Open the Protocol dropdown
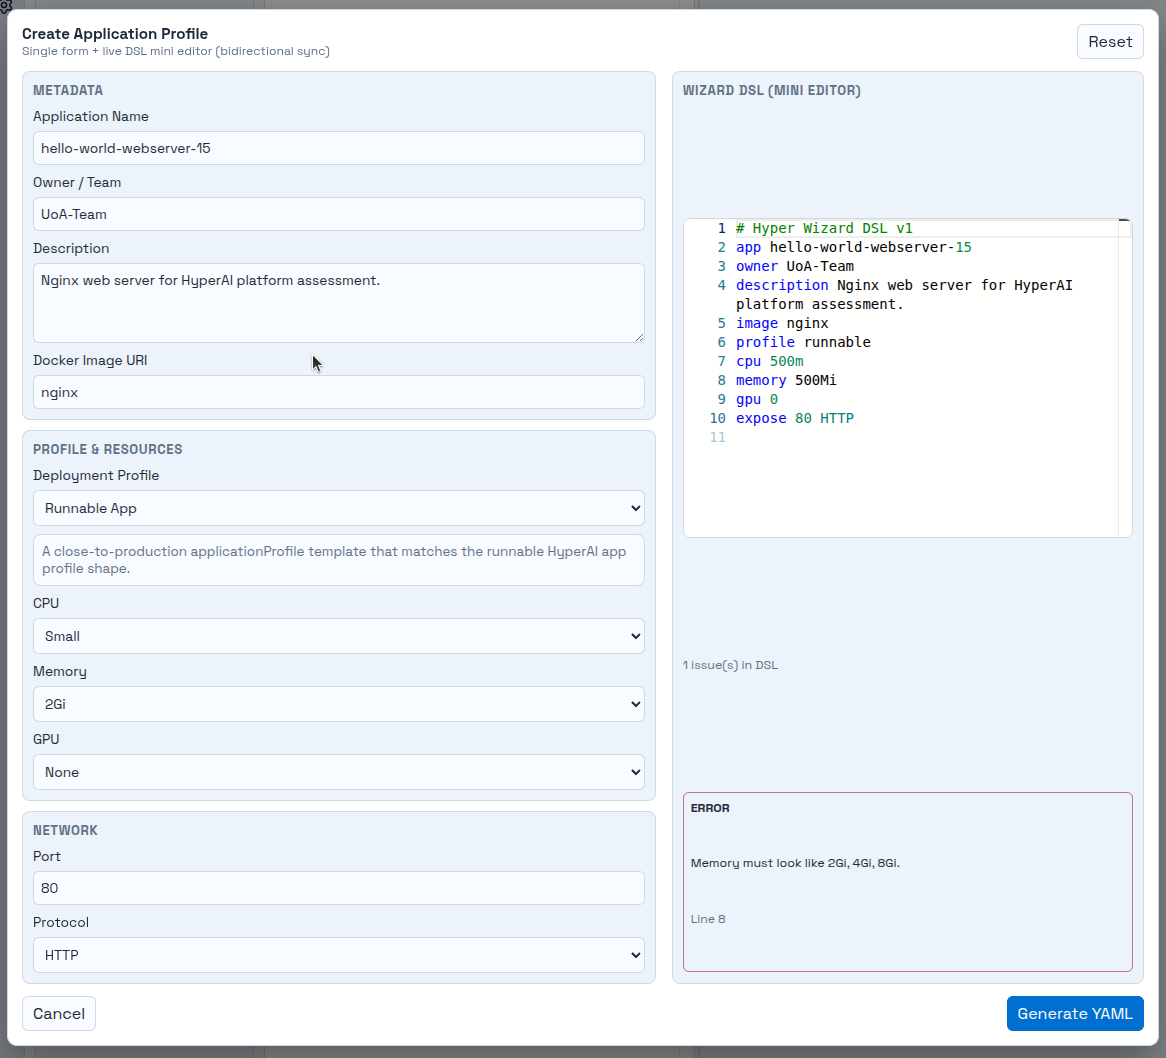Viewport: 1166px width, 1058px height. [x=338, y=955]
